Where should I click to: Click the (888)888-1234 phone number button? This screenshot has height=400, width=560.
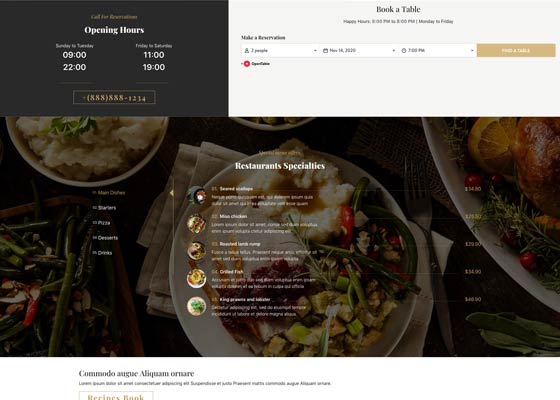(114, 97)
